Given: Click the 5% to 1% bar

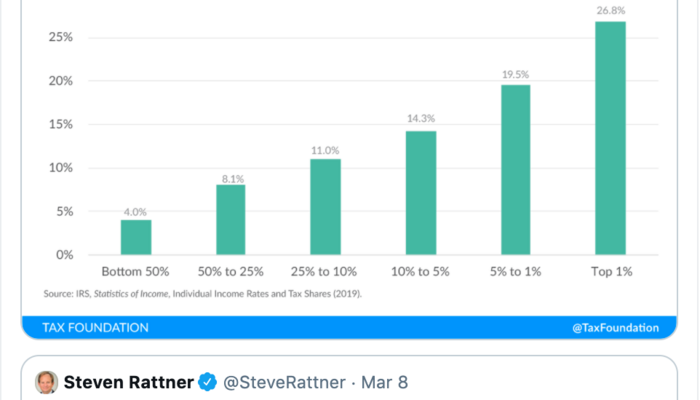Looking at the screenshot, I should tap(515, 169).
